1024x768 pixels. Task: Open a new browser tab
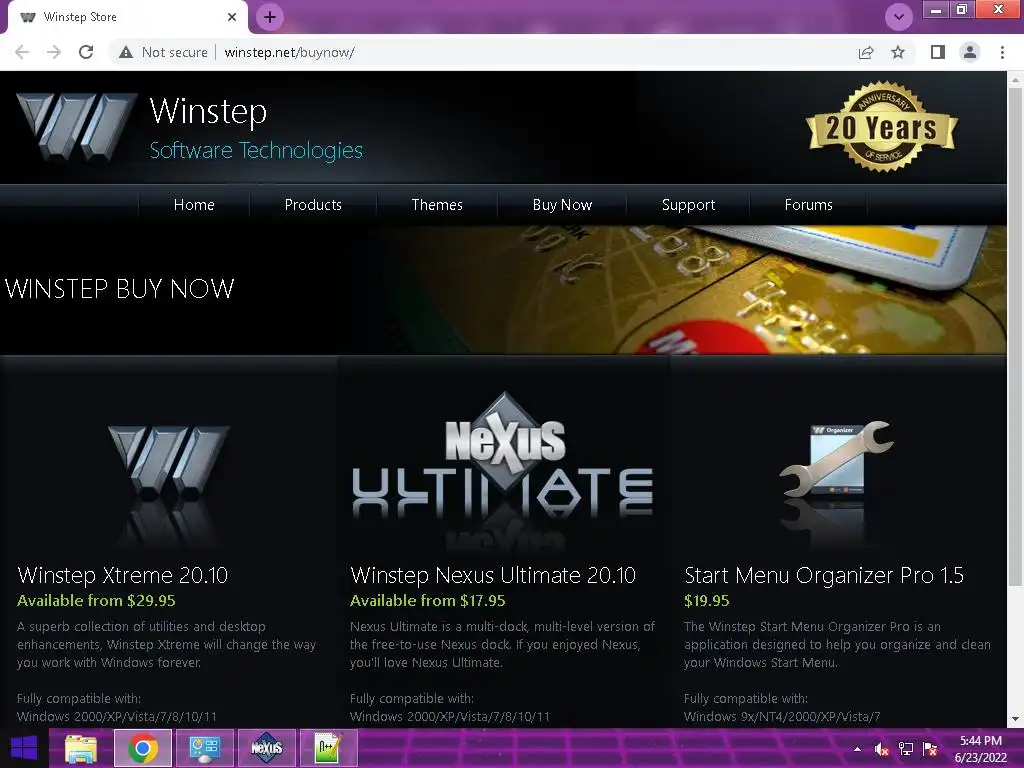click(x=270, y=17)
